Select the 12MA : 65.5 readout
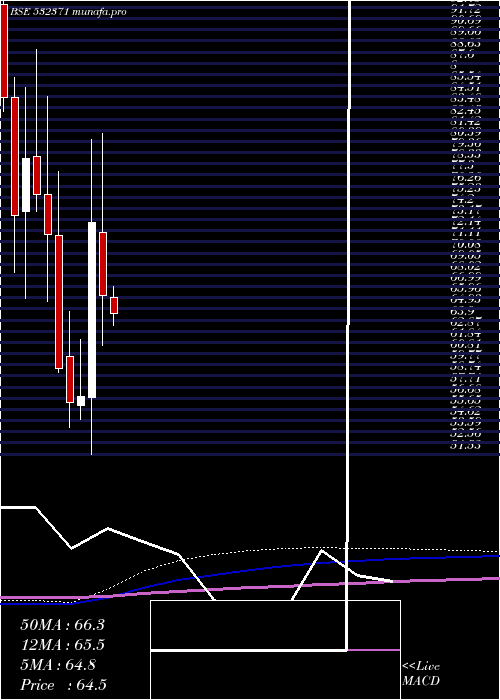Screen dimensions: 500x700 click(x=62, y=645)
